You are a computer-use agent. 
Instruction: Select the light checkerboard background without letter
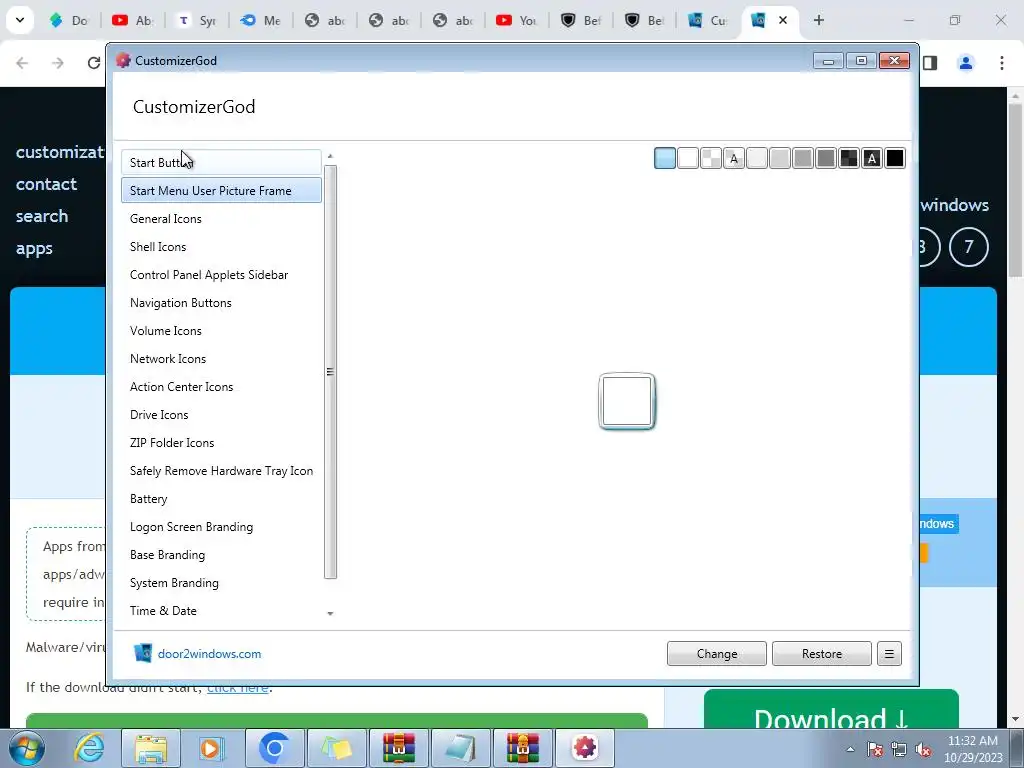711,158
